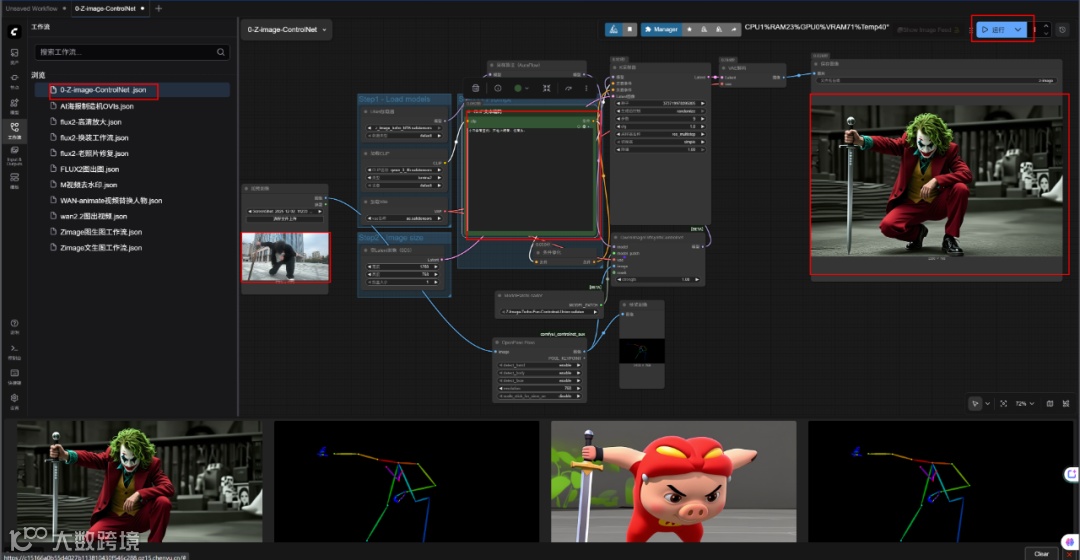Open flux2-换装工作流.json workflow

click(94, 138)
